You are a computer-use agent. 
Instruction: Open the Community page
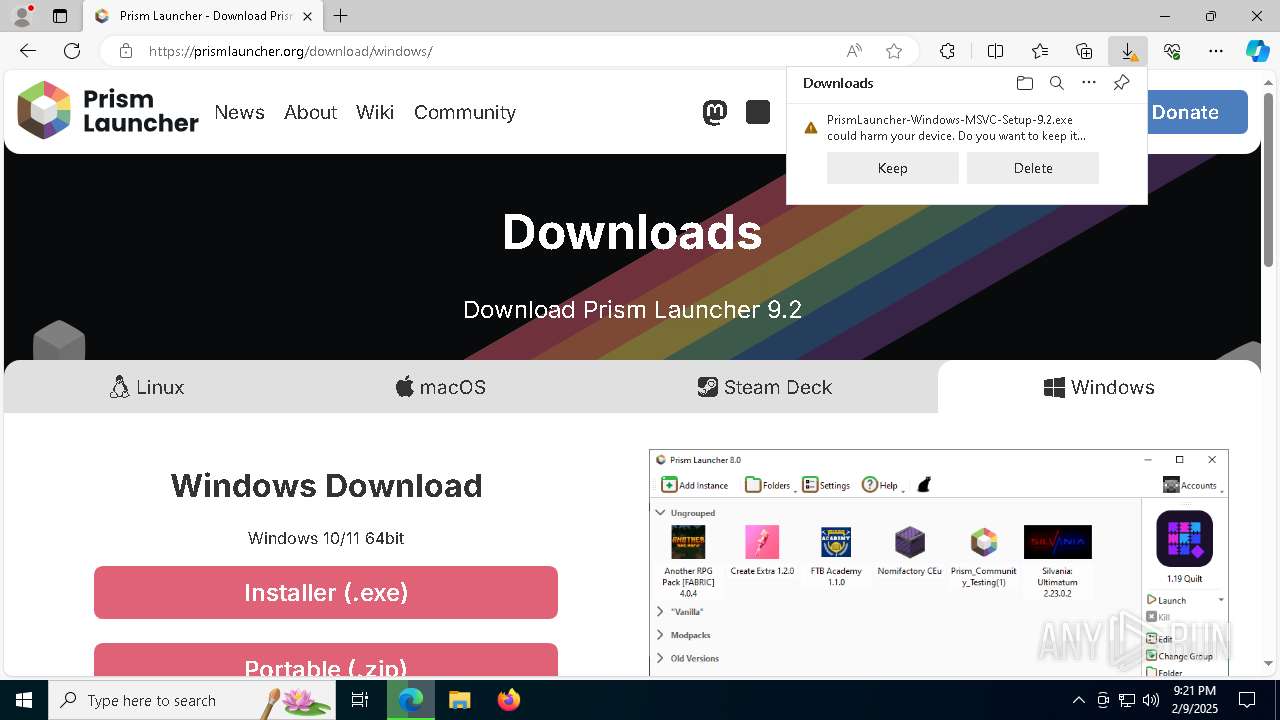point(465,113)
